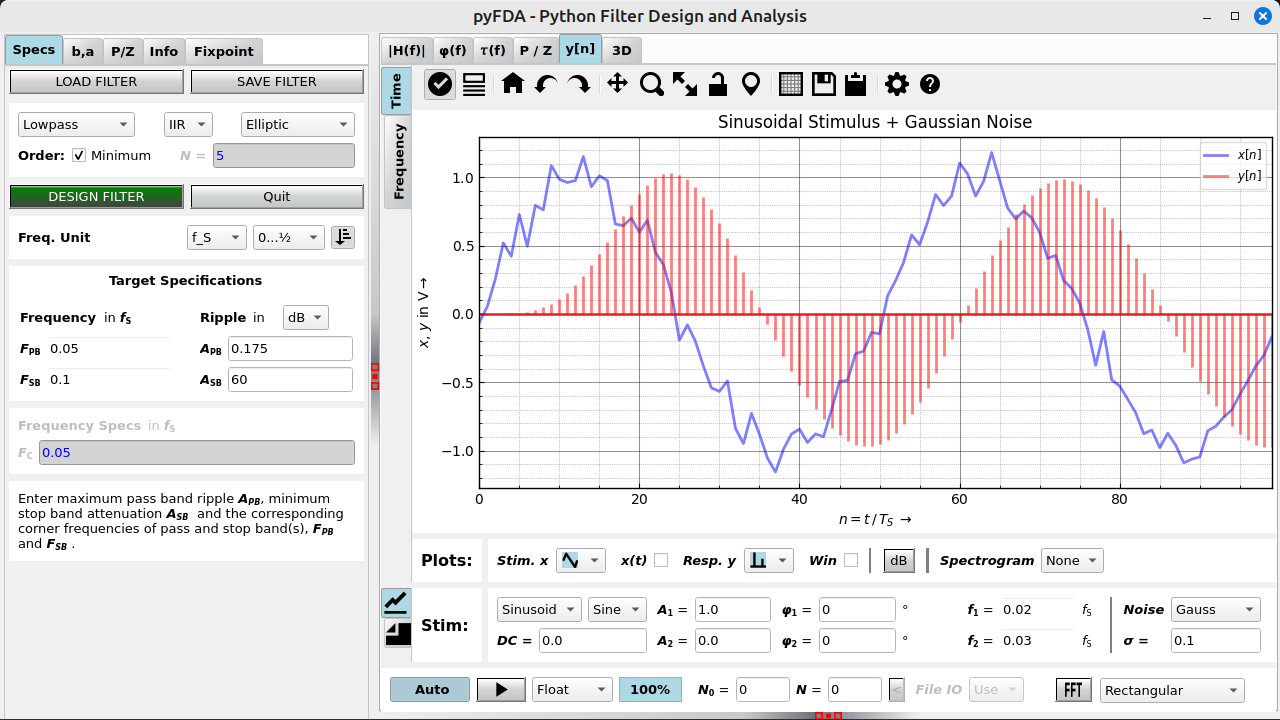Open the 0...½ frequency range dropdown

click(x=289, y=237)
